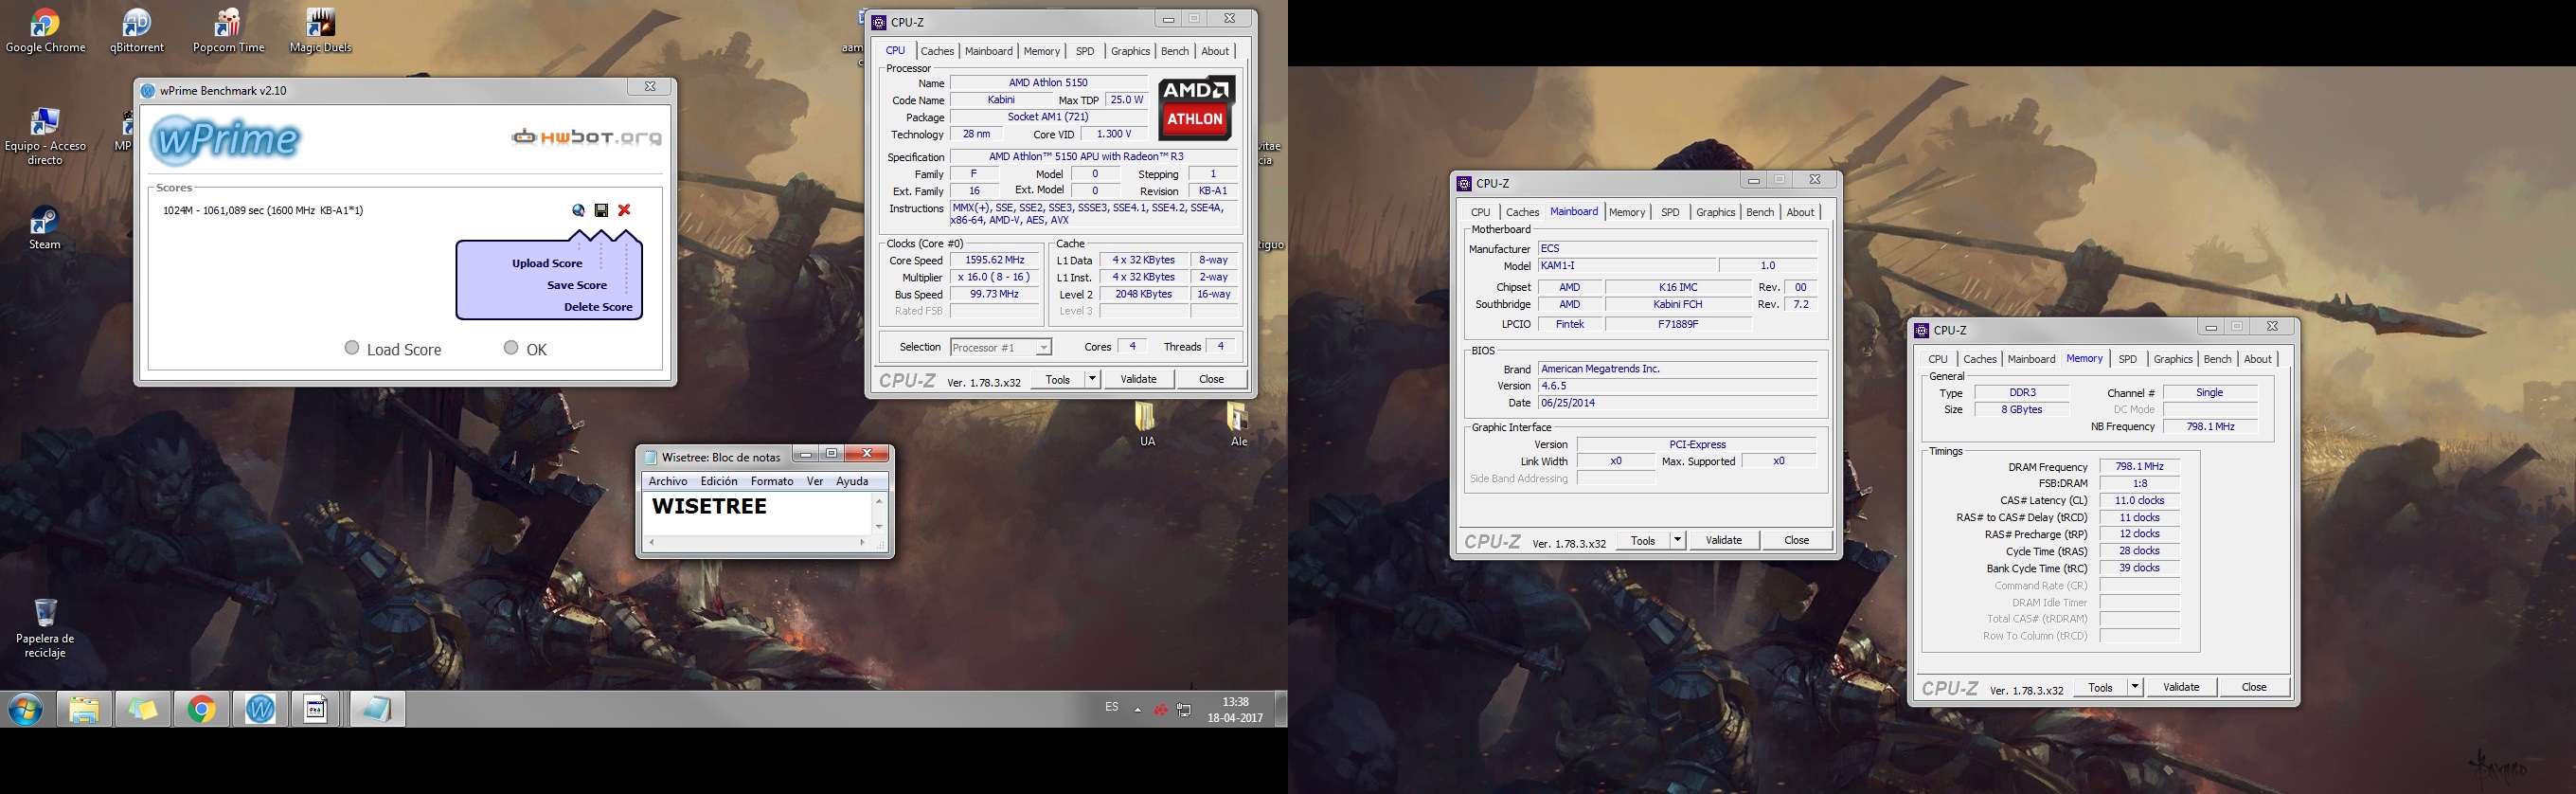Open Popcorn Time desktop icon

point(229,31)
